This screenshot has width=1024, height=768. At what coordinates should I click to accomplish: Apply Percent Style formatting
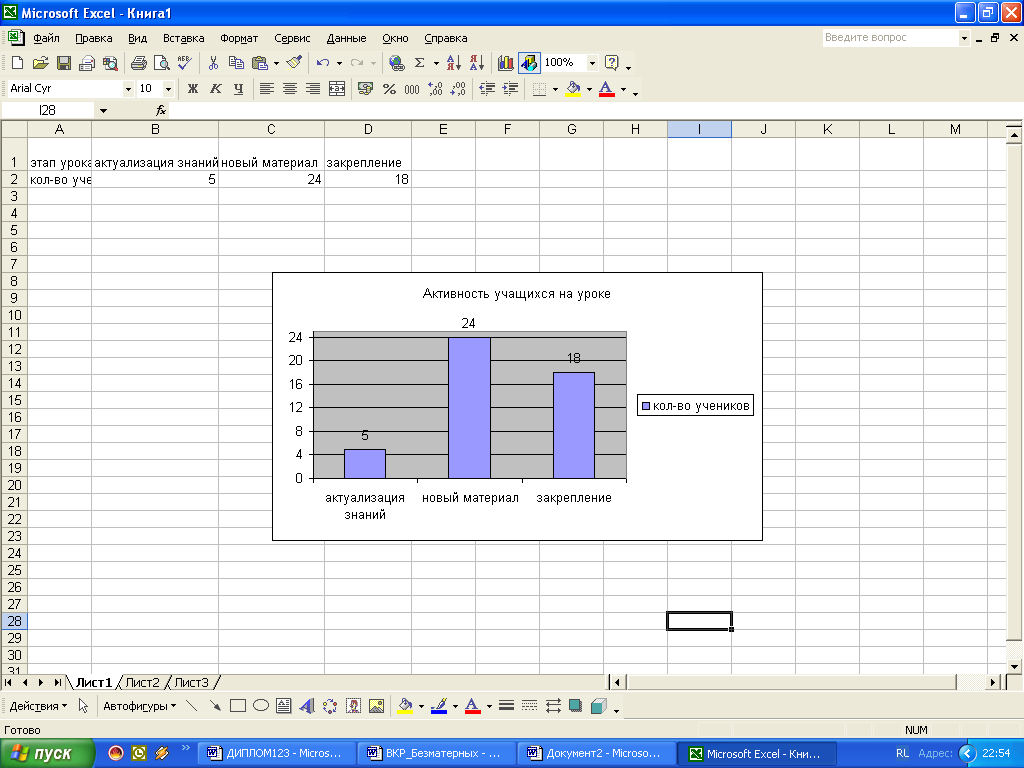point(389,89)
